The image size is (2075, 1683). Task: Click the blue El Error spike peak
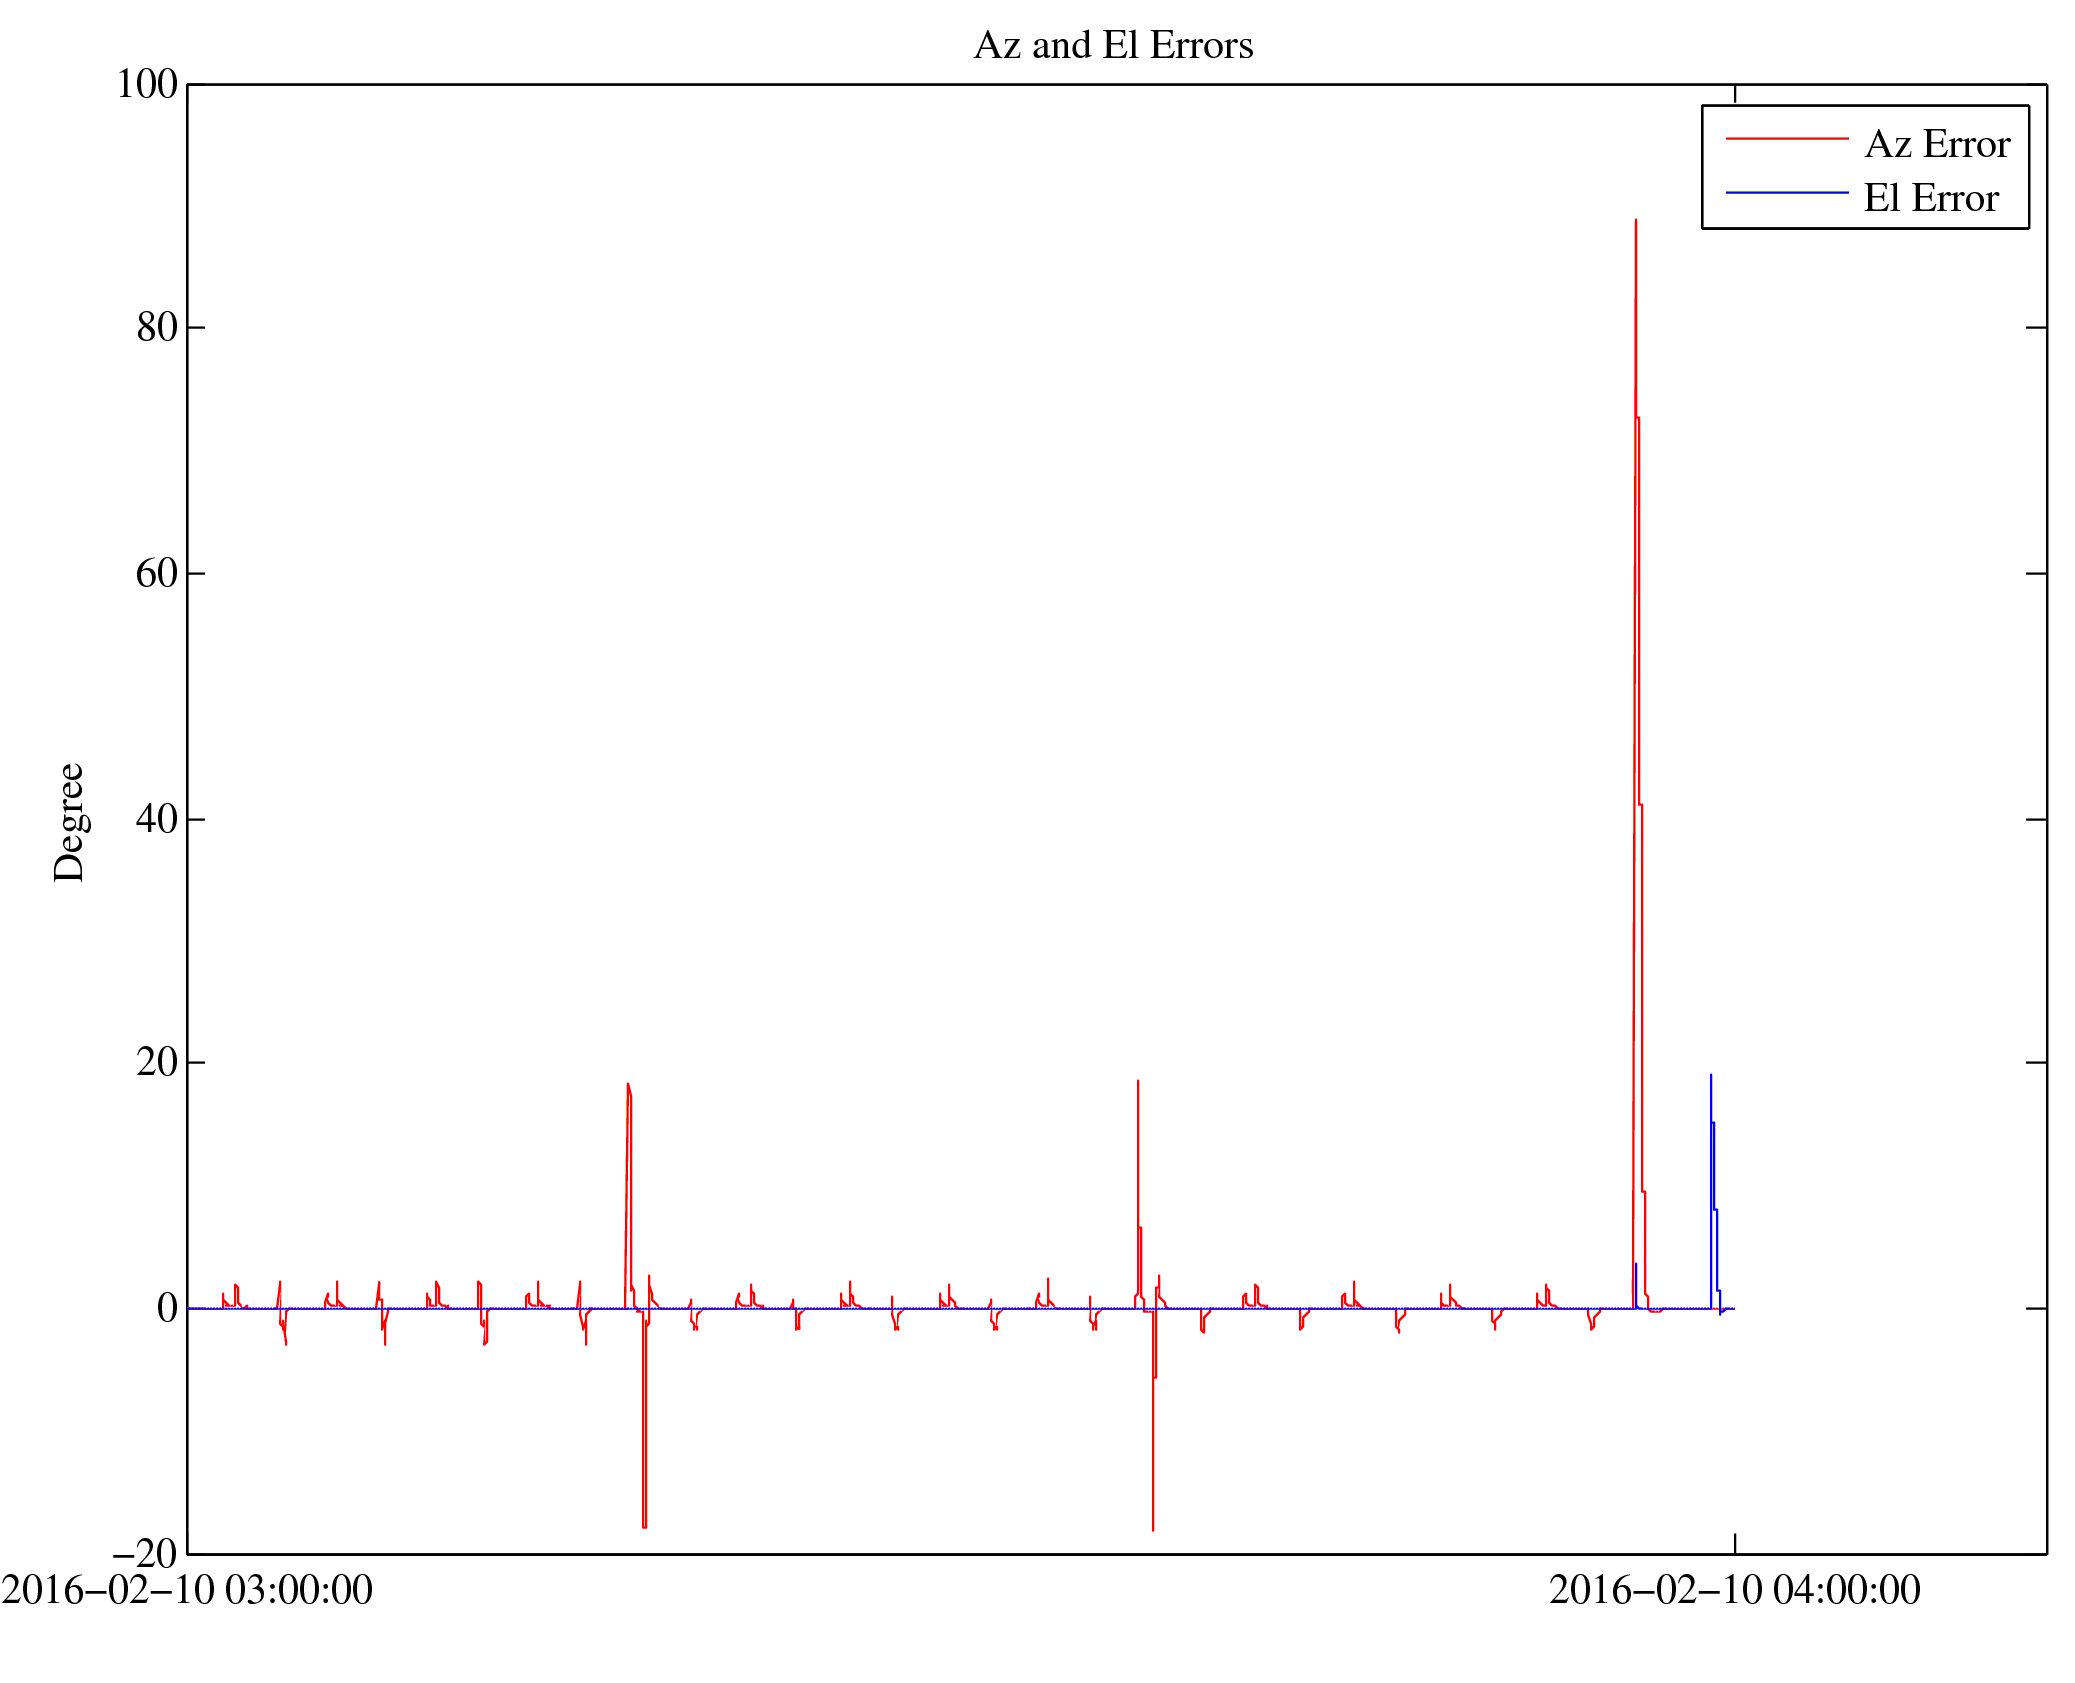1710,1077
